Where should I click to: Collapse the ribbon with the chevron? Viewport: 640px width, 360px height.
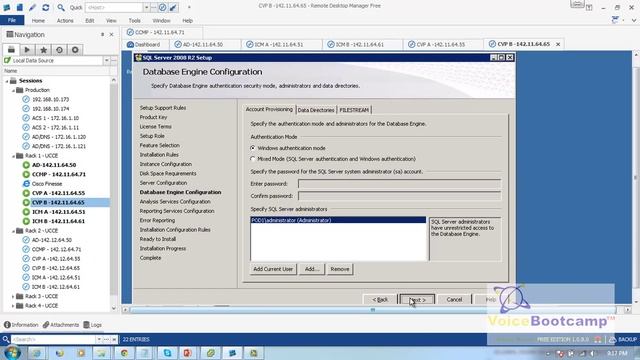(633, 20)
